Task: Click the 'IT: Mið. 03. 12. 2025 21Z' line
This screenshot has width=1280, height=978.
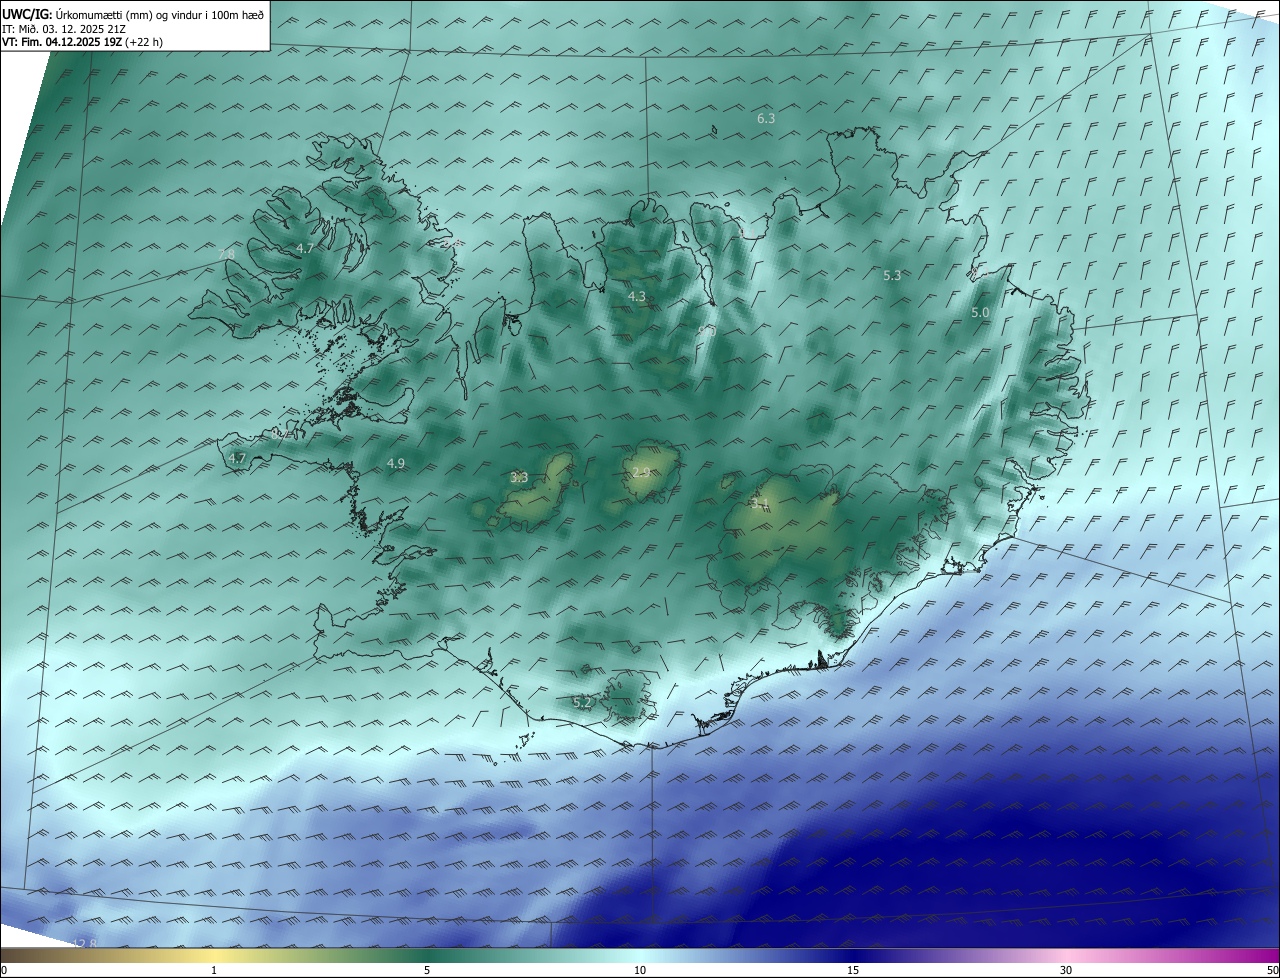Action: (x=63, y=28)
